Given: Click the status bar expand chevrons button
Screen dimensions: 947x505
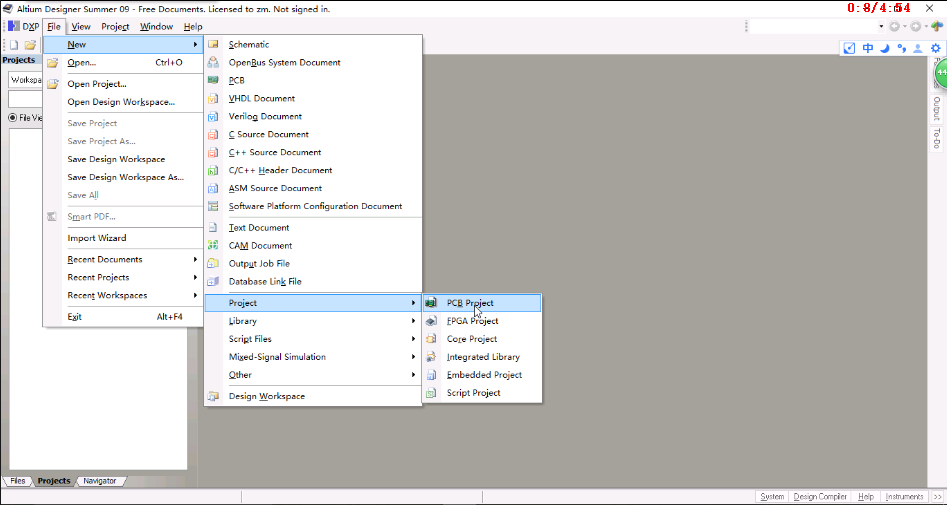Looking at the screenshot, I should [937, 497].
